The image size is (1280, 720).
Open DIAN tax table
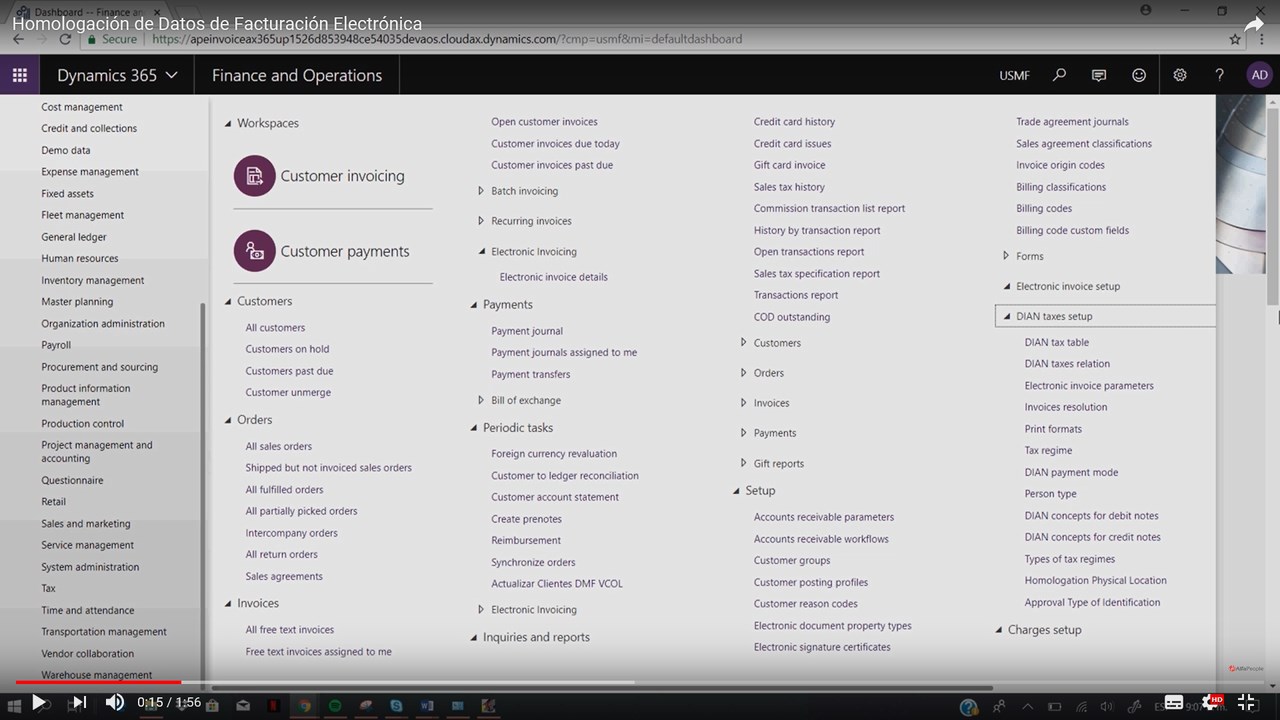click(1057, 342)
